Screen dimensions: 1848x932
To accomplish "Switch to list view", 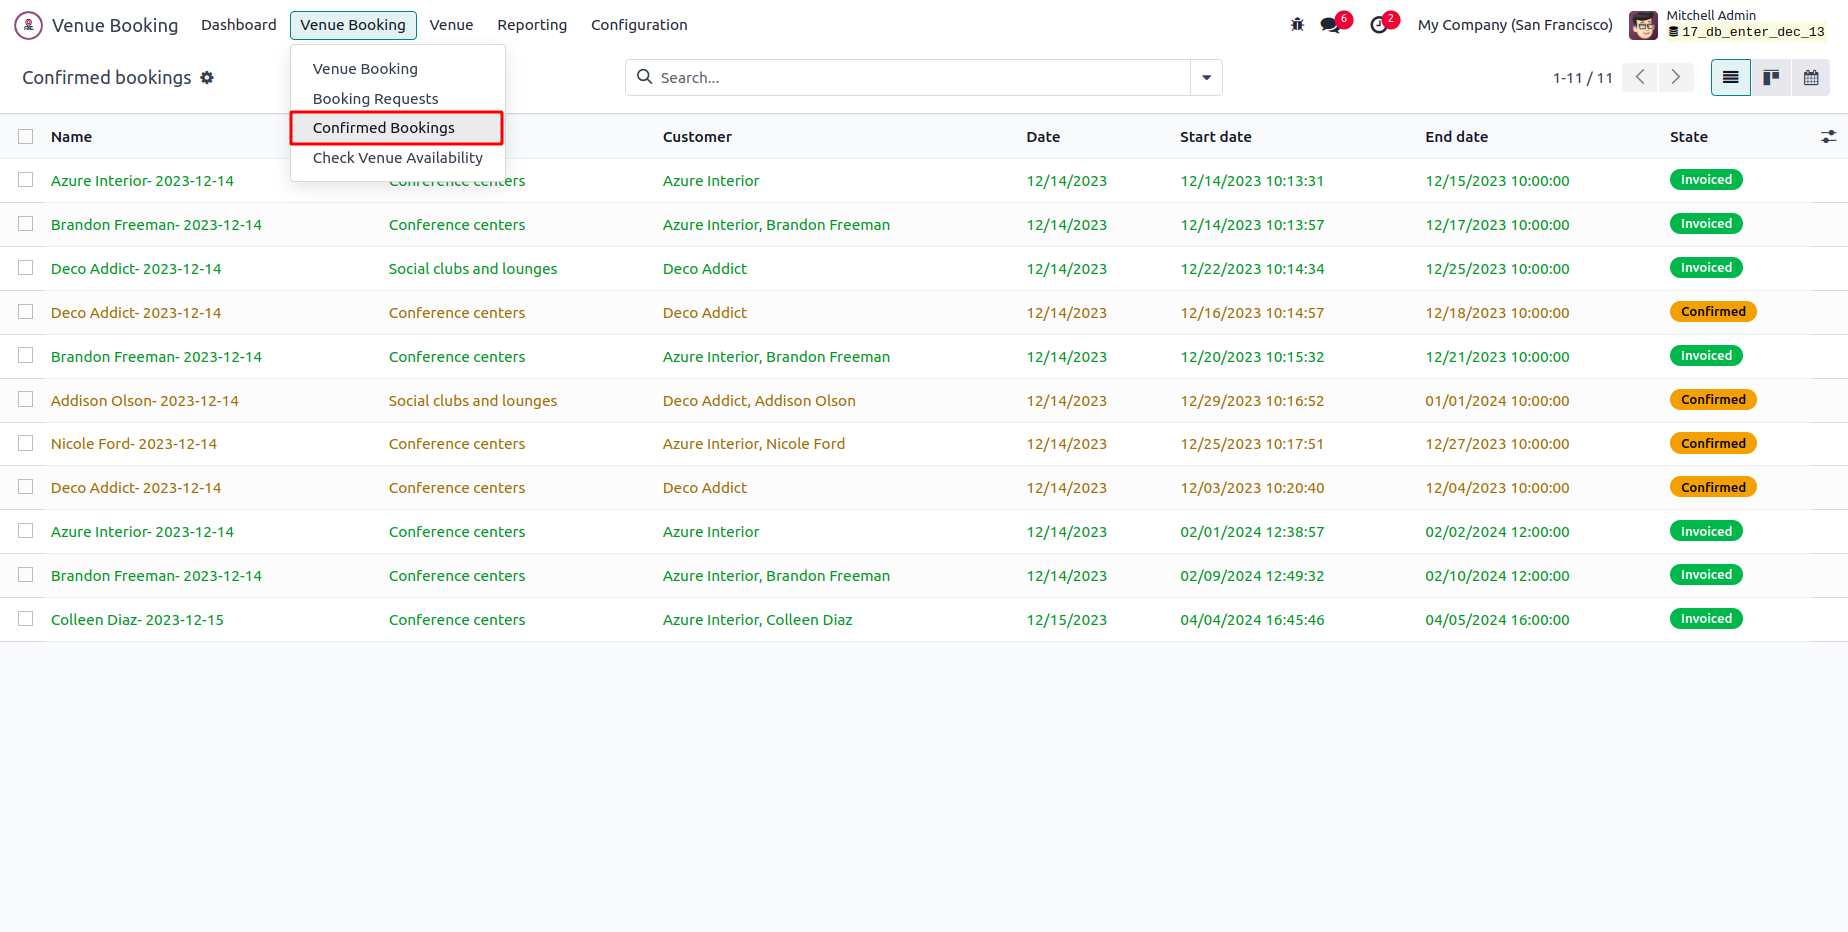I will tap(1731, 77).
